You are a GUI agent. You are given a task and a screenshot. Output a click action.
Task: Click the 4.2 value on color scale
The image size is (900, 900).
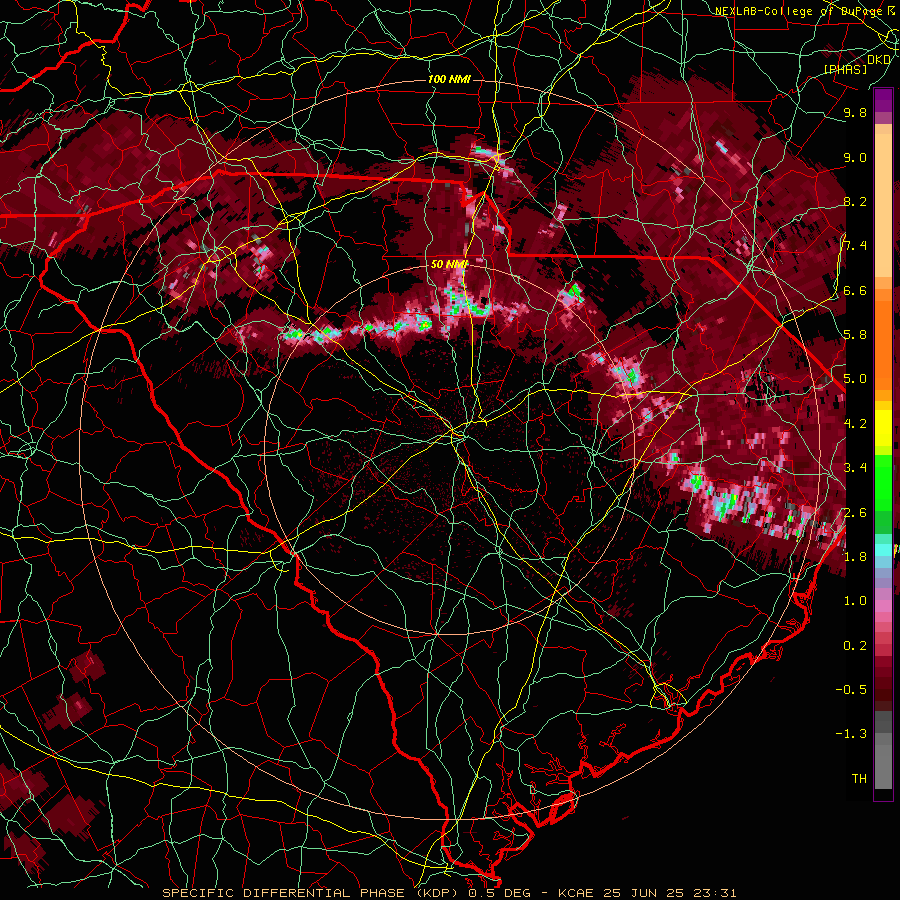click(x=855, y=423)
